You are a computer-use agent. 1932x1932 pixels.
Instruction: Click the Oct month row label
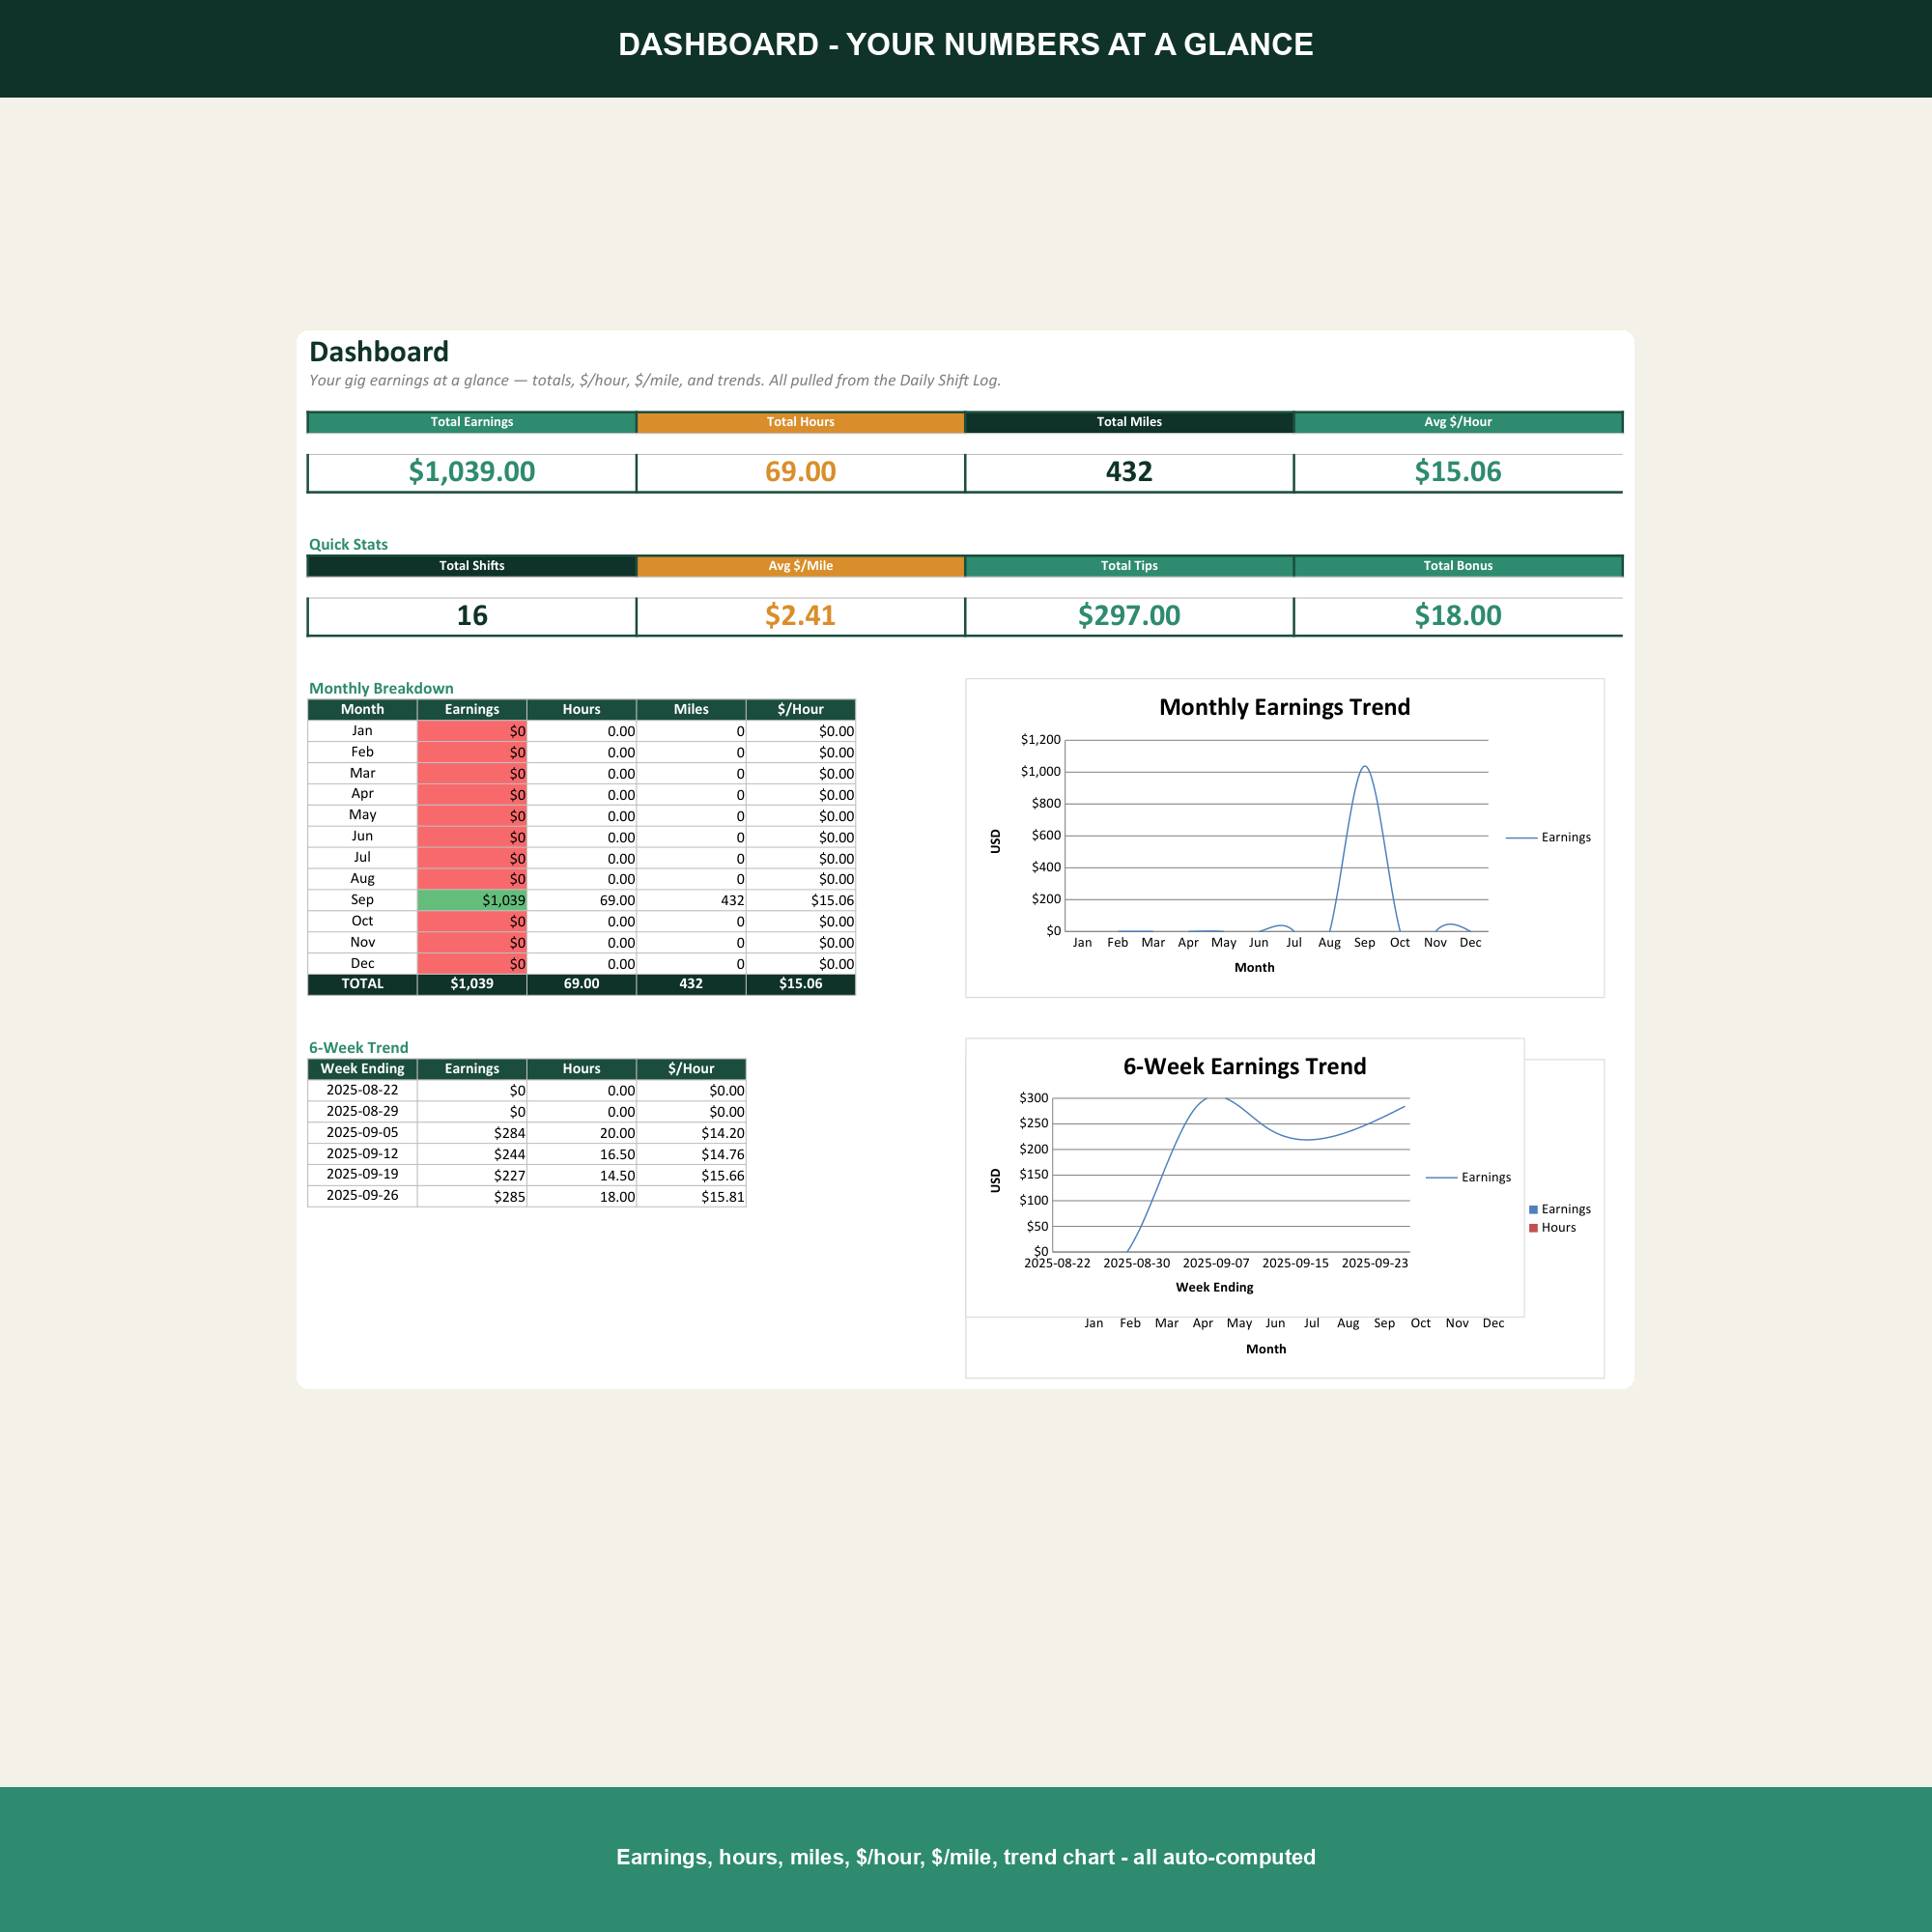362,921
